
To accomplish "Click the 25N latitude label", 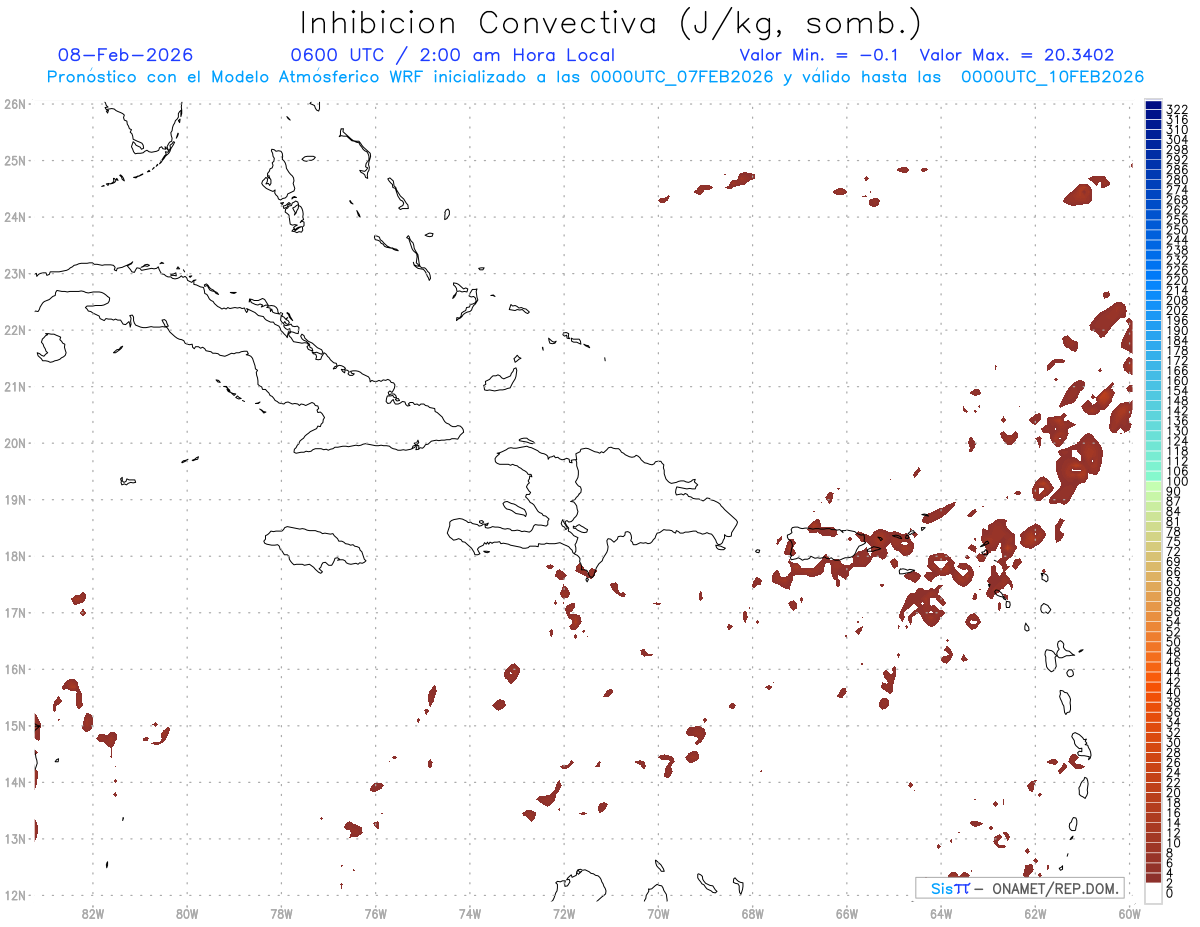I will (14, 160).
